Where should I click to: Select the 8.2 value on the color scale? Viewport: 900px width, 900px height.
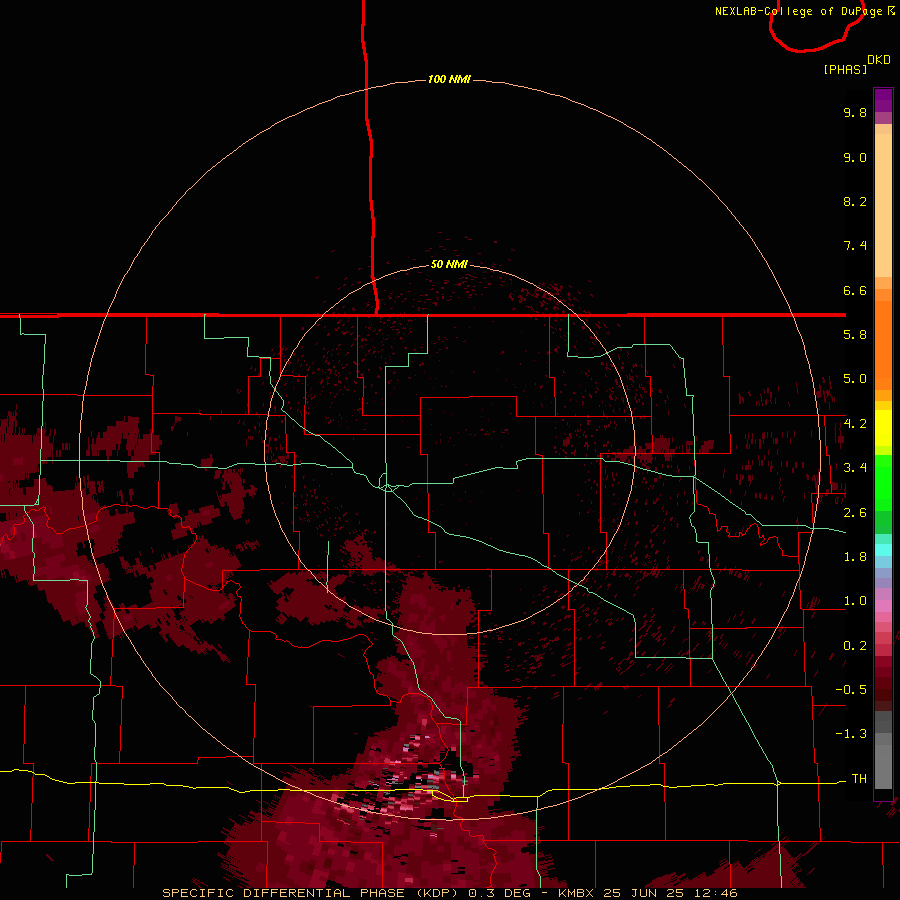[855, 201]
